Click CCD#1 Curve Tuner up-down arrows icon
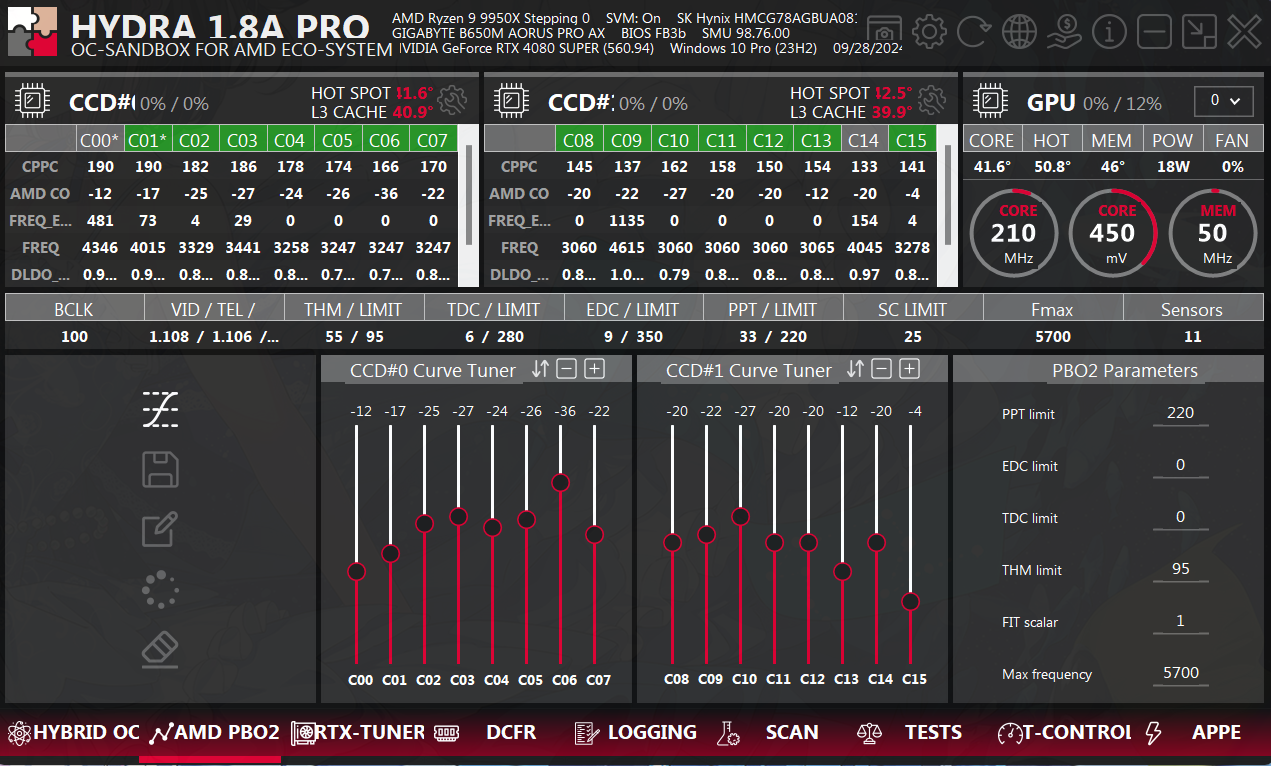The height and width of the screenshot is (766, 1271). coord(854,369)
